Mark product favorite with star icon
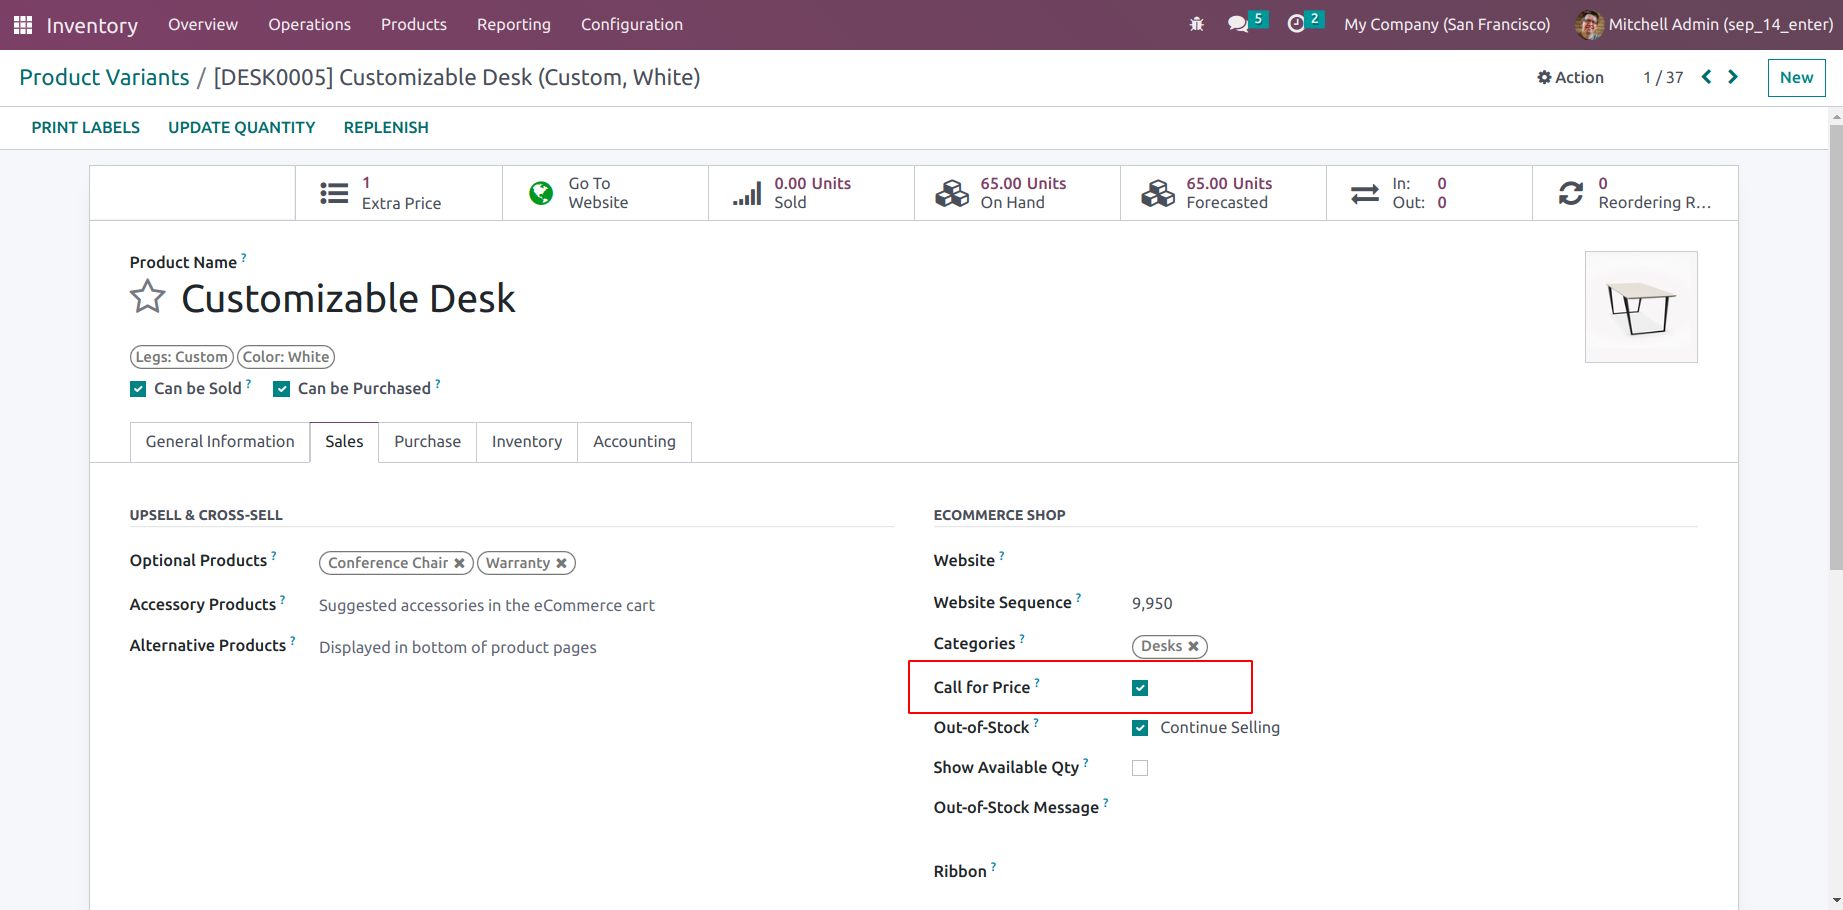1843x910 pixels. tap(147, 297)
